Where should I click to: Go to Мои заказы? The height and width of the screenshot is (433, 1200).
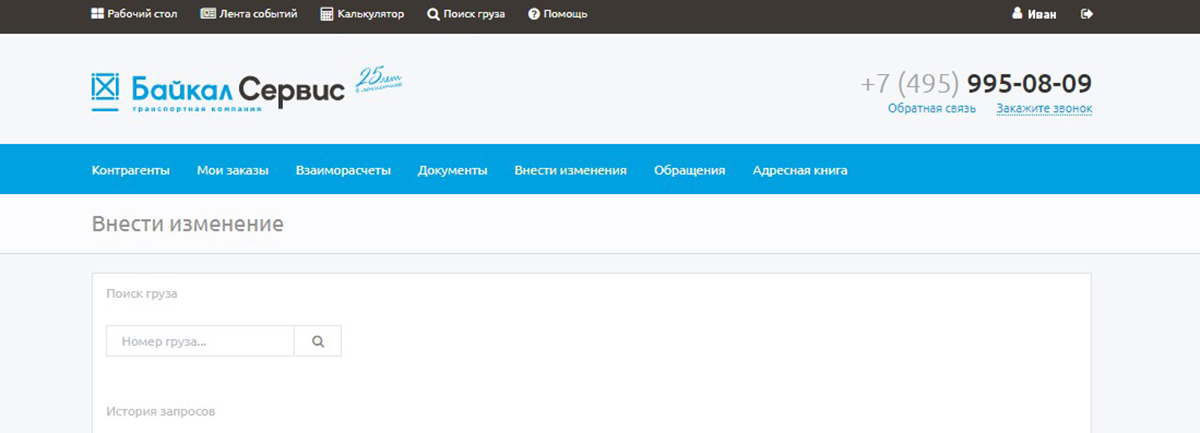point(232,170)
